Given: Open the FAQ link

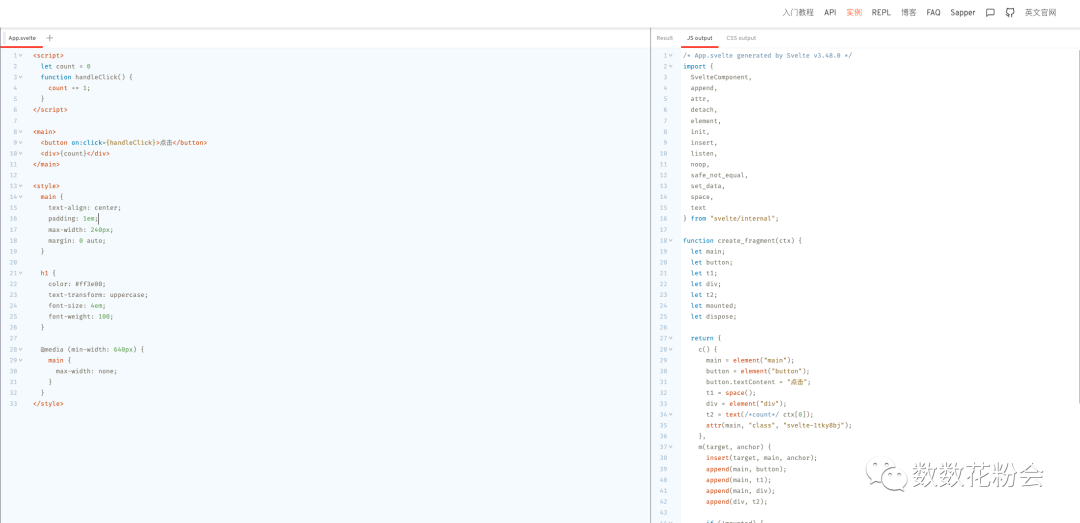Looking at the screenshot, I should click(x=933, y=12).
